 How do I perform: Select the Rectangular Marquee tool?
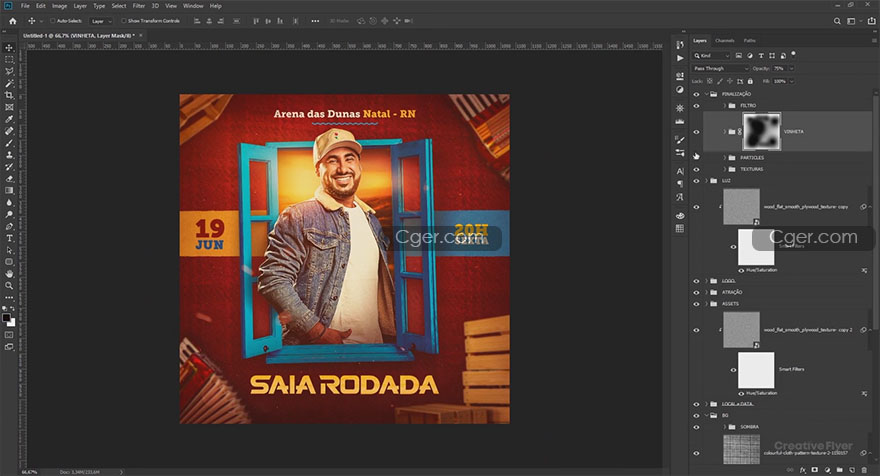point(9,60)
